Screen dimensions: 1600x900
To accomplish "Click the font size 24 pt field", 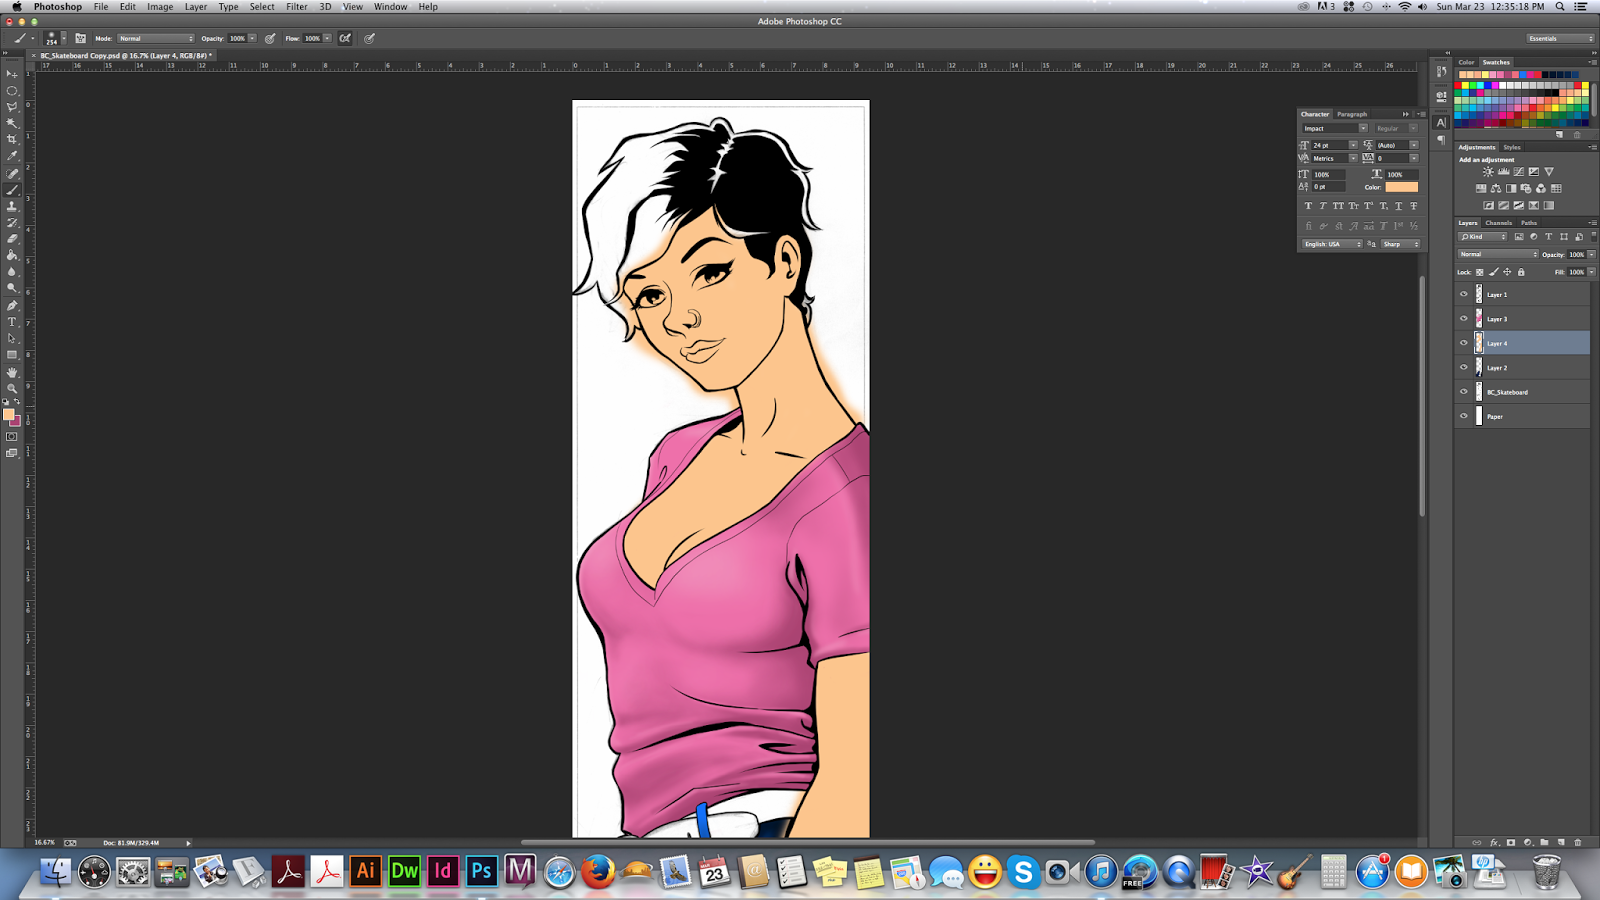I will 1330,145.
